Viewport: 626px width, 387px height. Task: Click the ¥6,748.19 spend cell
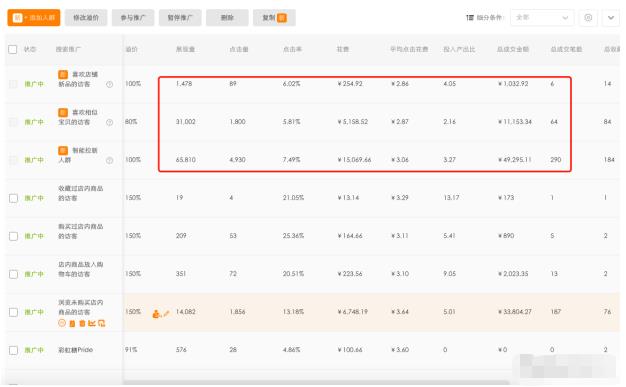pyautogui.click(x=353, y=312)
